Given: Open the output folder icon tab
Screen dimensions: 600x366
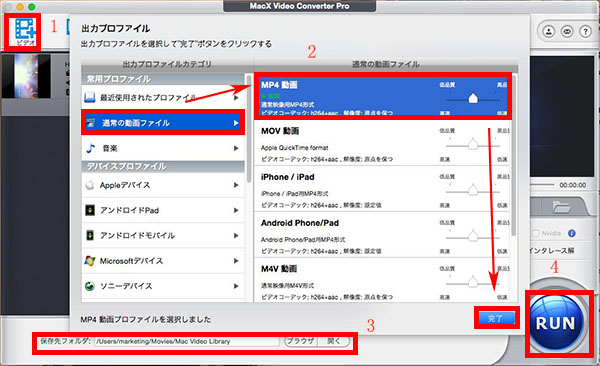Looking at the screenshot, I should (x=561, y=207).
